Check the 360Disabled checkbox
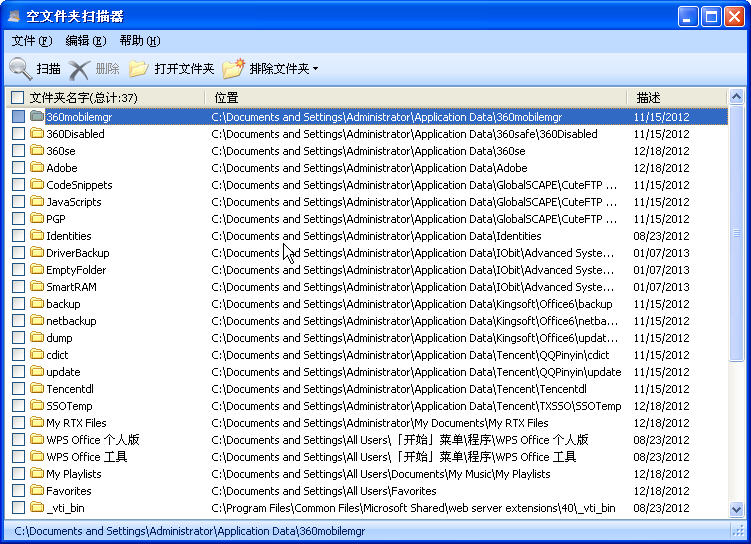 (18, 134)
